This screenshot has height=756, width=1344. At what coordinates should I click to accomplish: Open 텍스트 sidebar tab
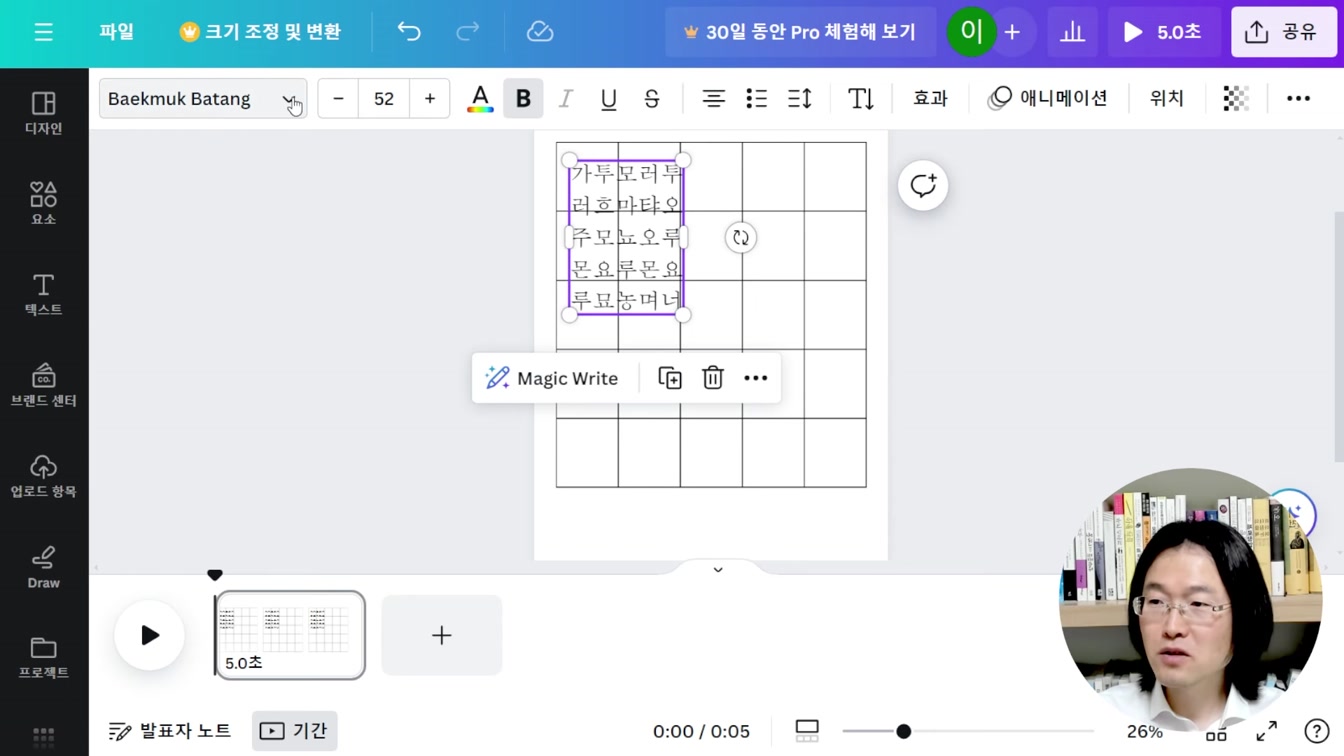click(x=44, y=294)
